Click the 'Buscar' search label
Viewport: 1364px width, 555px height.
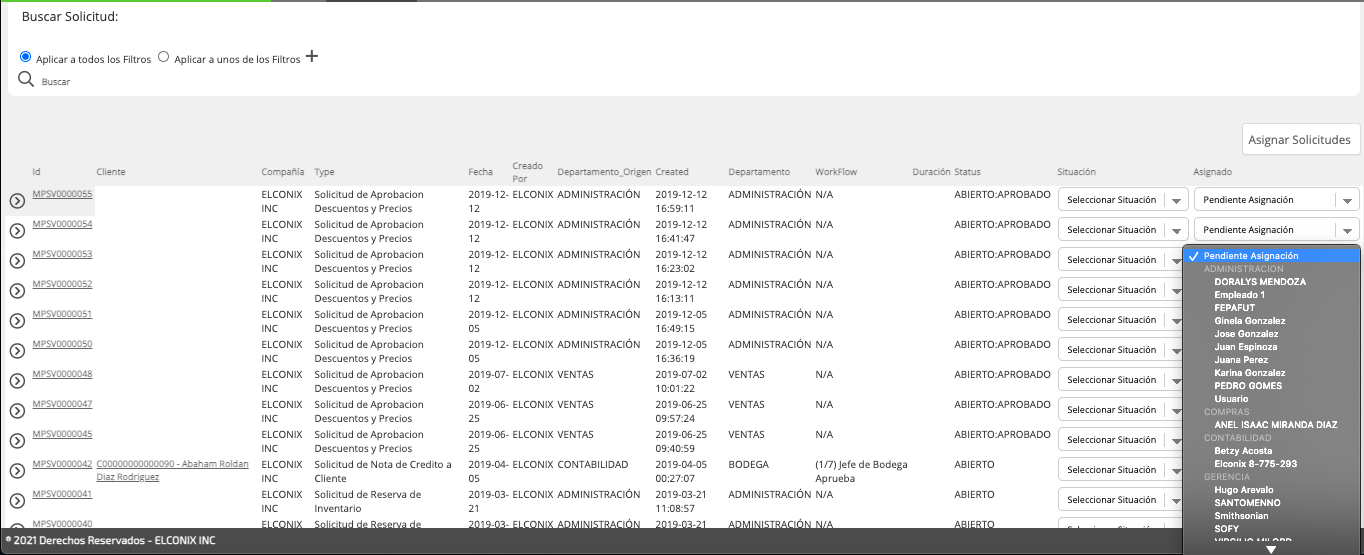pyautogui.click(x=56, y=82)
